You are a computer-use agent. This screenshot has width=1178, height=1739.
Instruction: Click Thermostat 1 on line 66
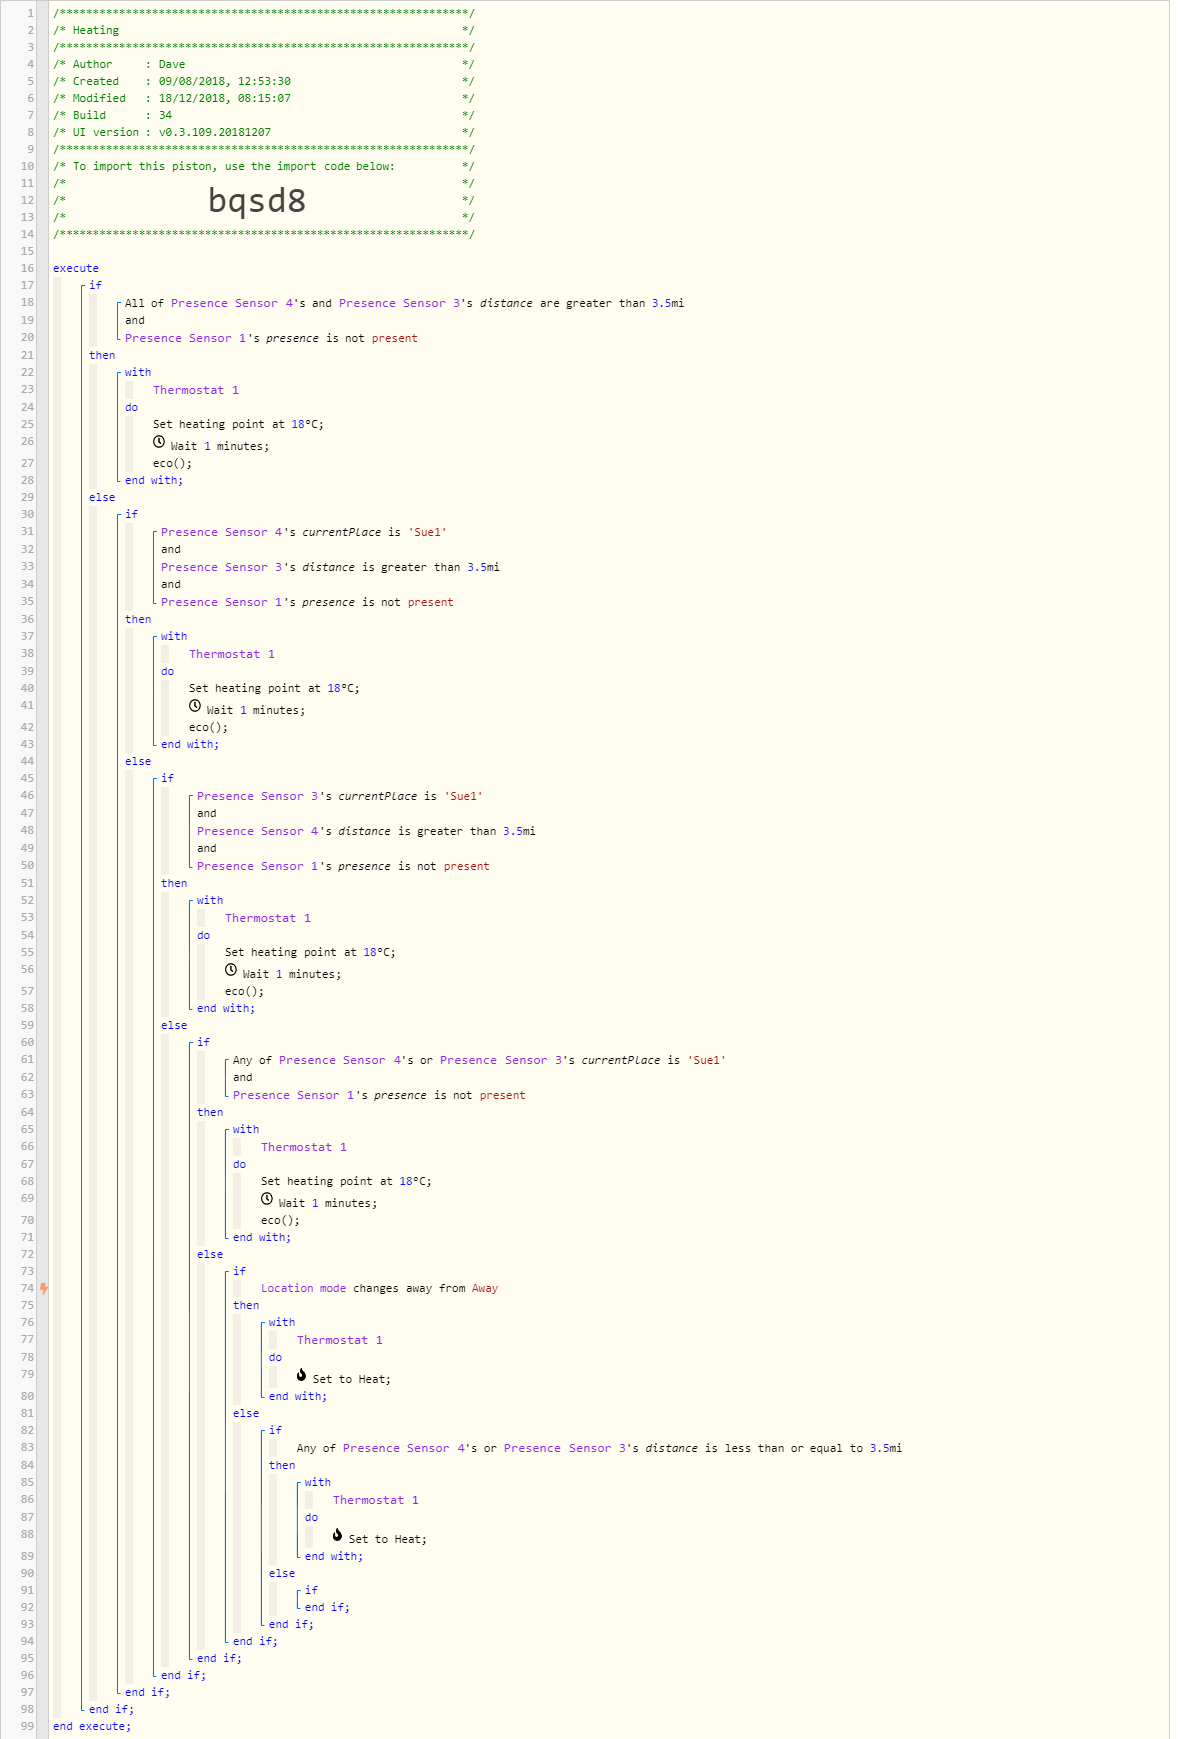click(x=304, y=1147)
